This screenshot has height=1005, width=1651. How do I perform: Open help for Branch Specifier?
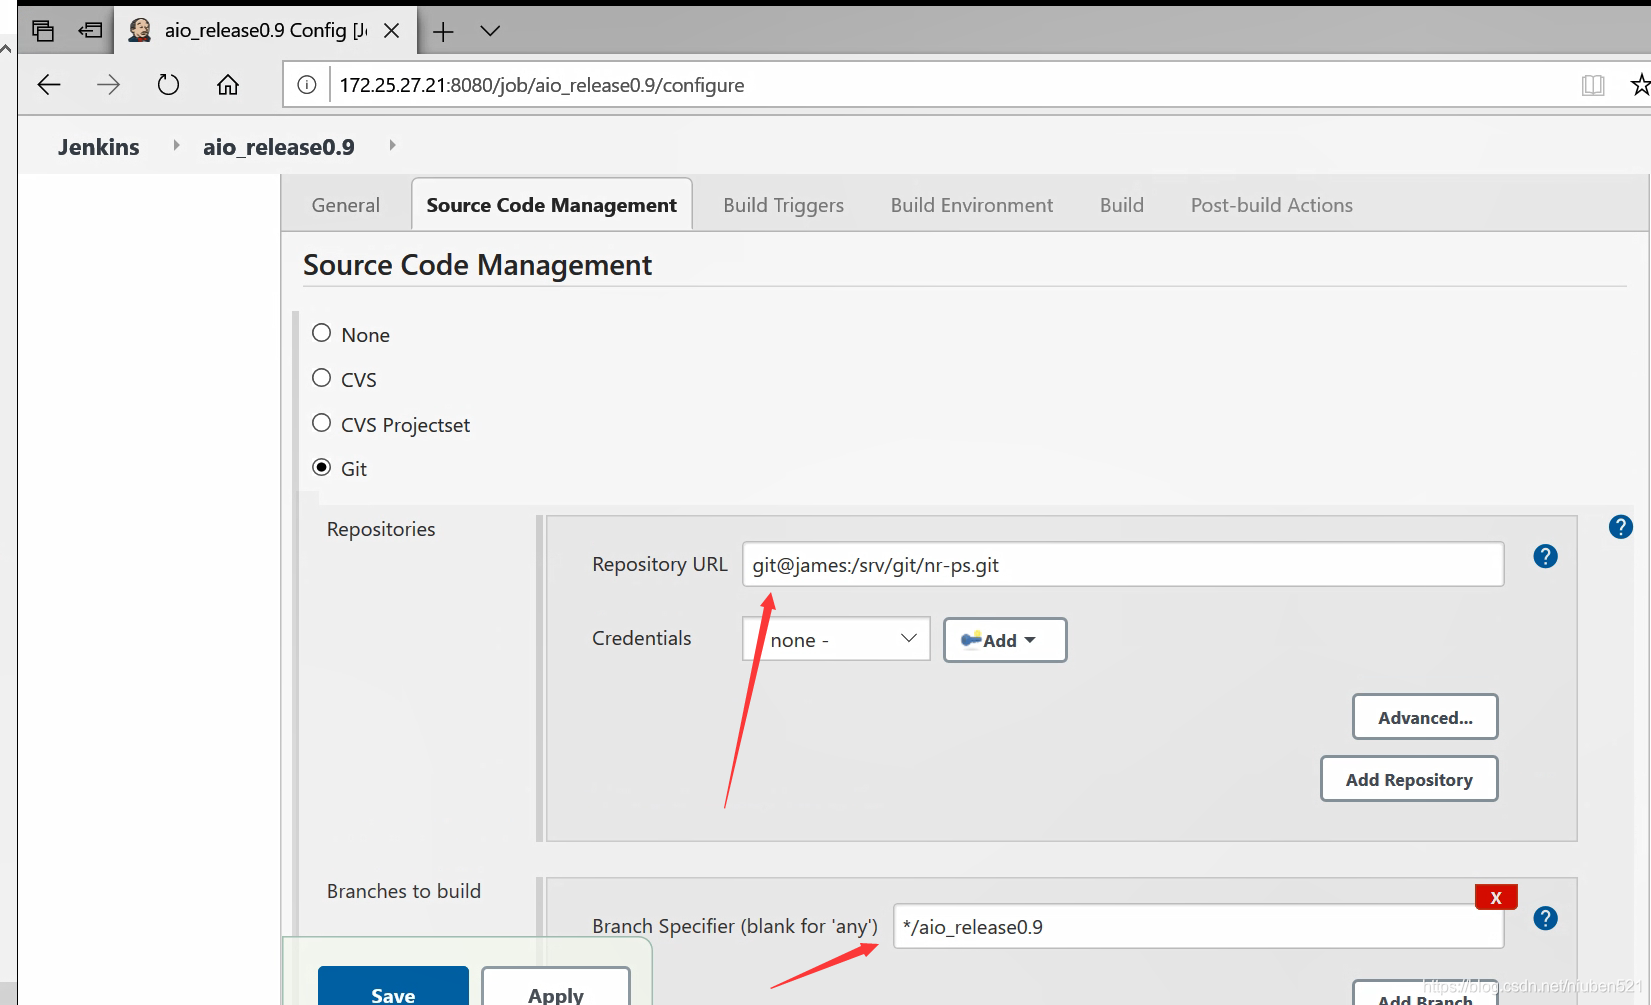click(1545, 918)
